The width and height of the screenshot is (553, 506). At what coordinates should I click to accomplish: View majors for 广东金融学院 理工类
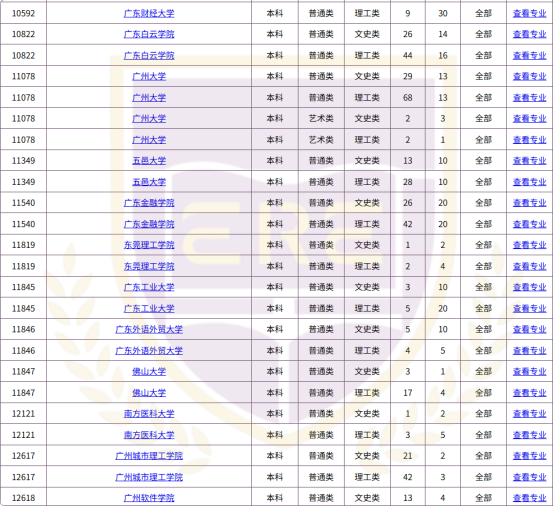click(x=529, y=224)
